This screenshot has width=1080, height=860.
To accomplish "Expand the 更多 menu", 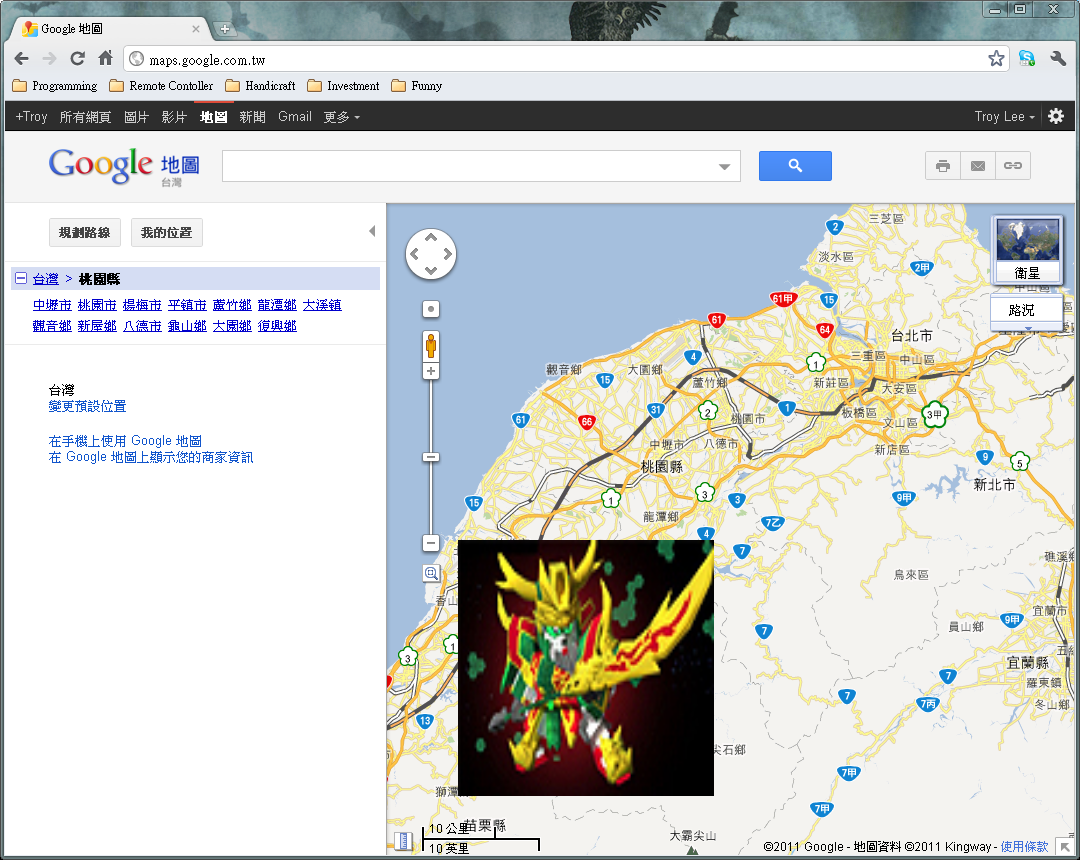I will [342, 117].
